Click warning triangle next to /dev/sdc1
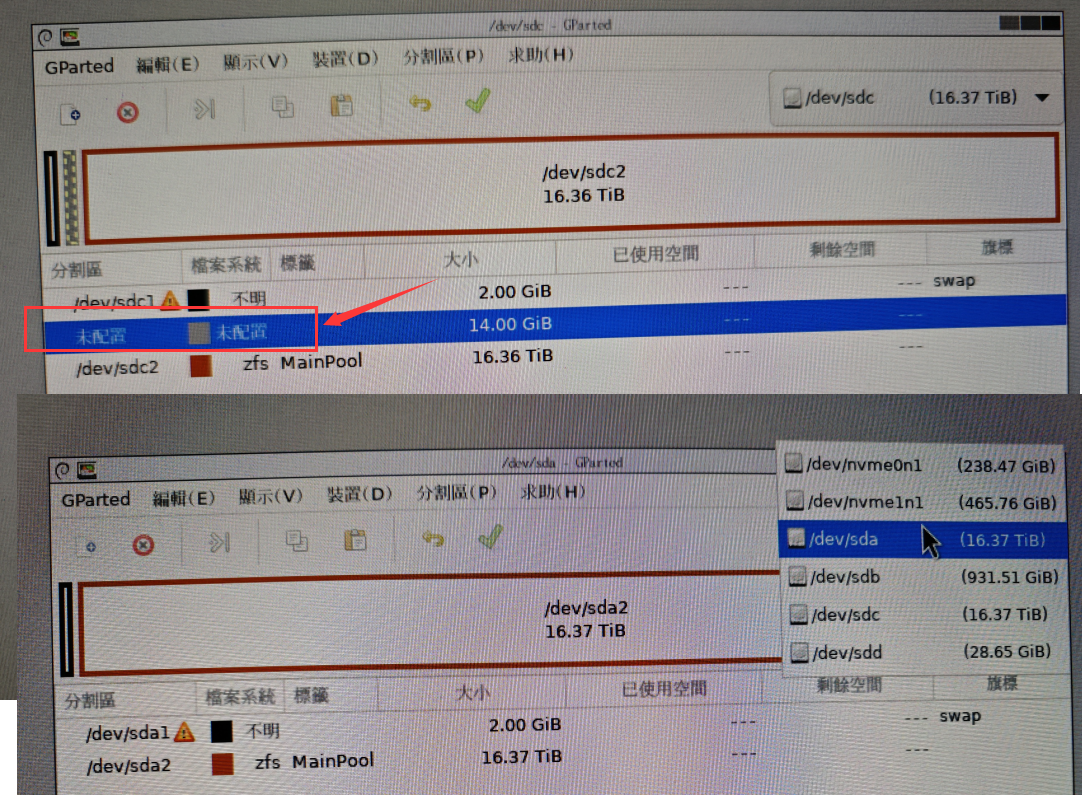Image resolution: width=1082 pixels, height=795 pixels. 170,300
